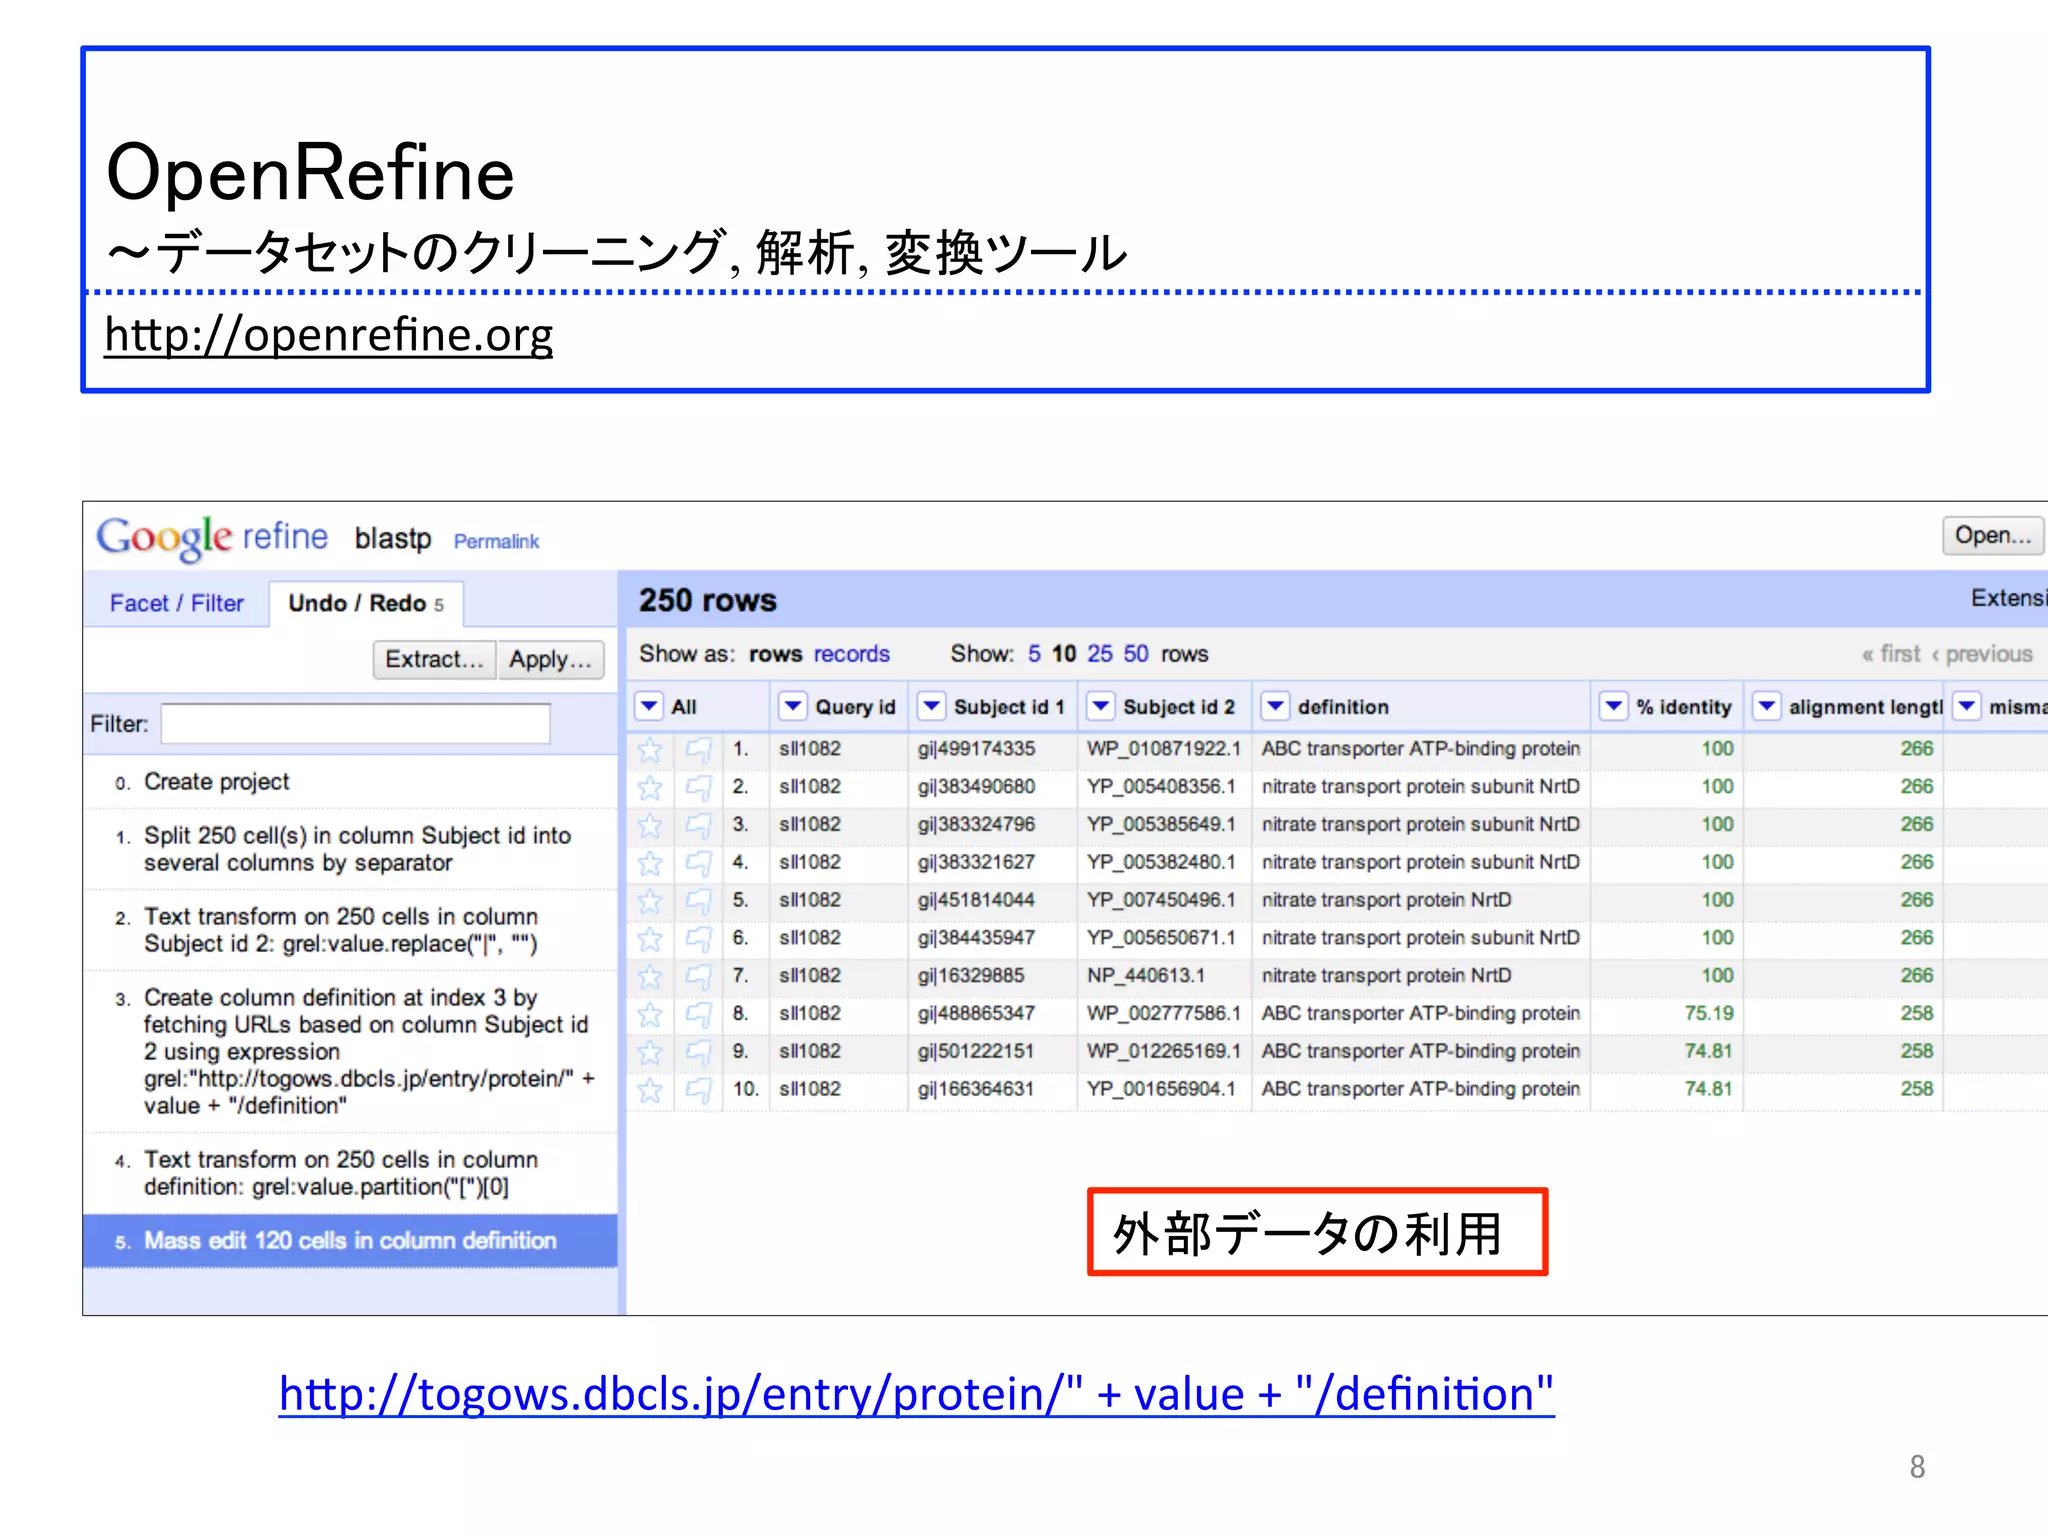The image size is (2048, 1536).
Task: Select step 5 Mass edit 120 cells
Action: pos(350,1241)
